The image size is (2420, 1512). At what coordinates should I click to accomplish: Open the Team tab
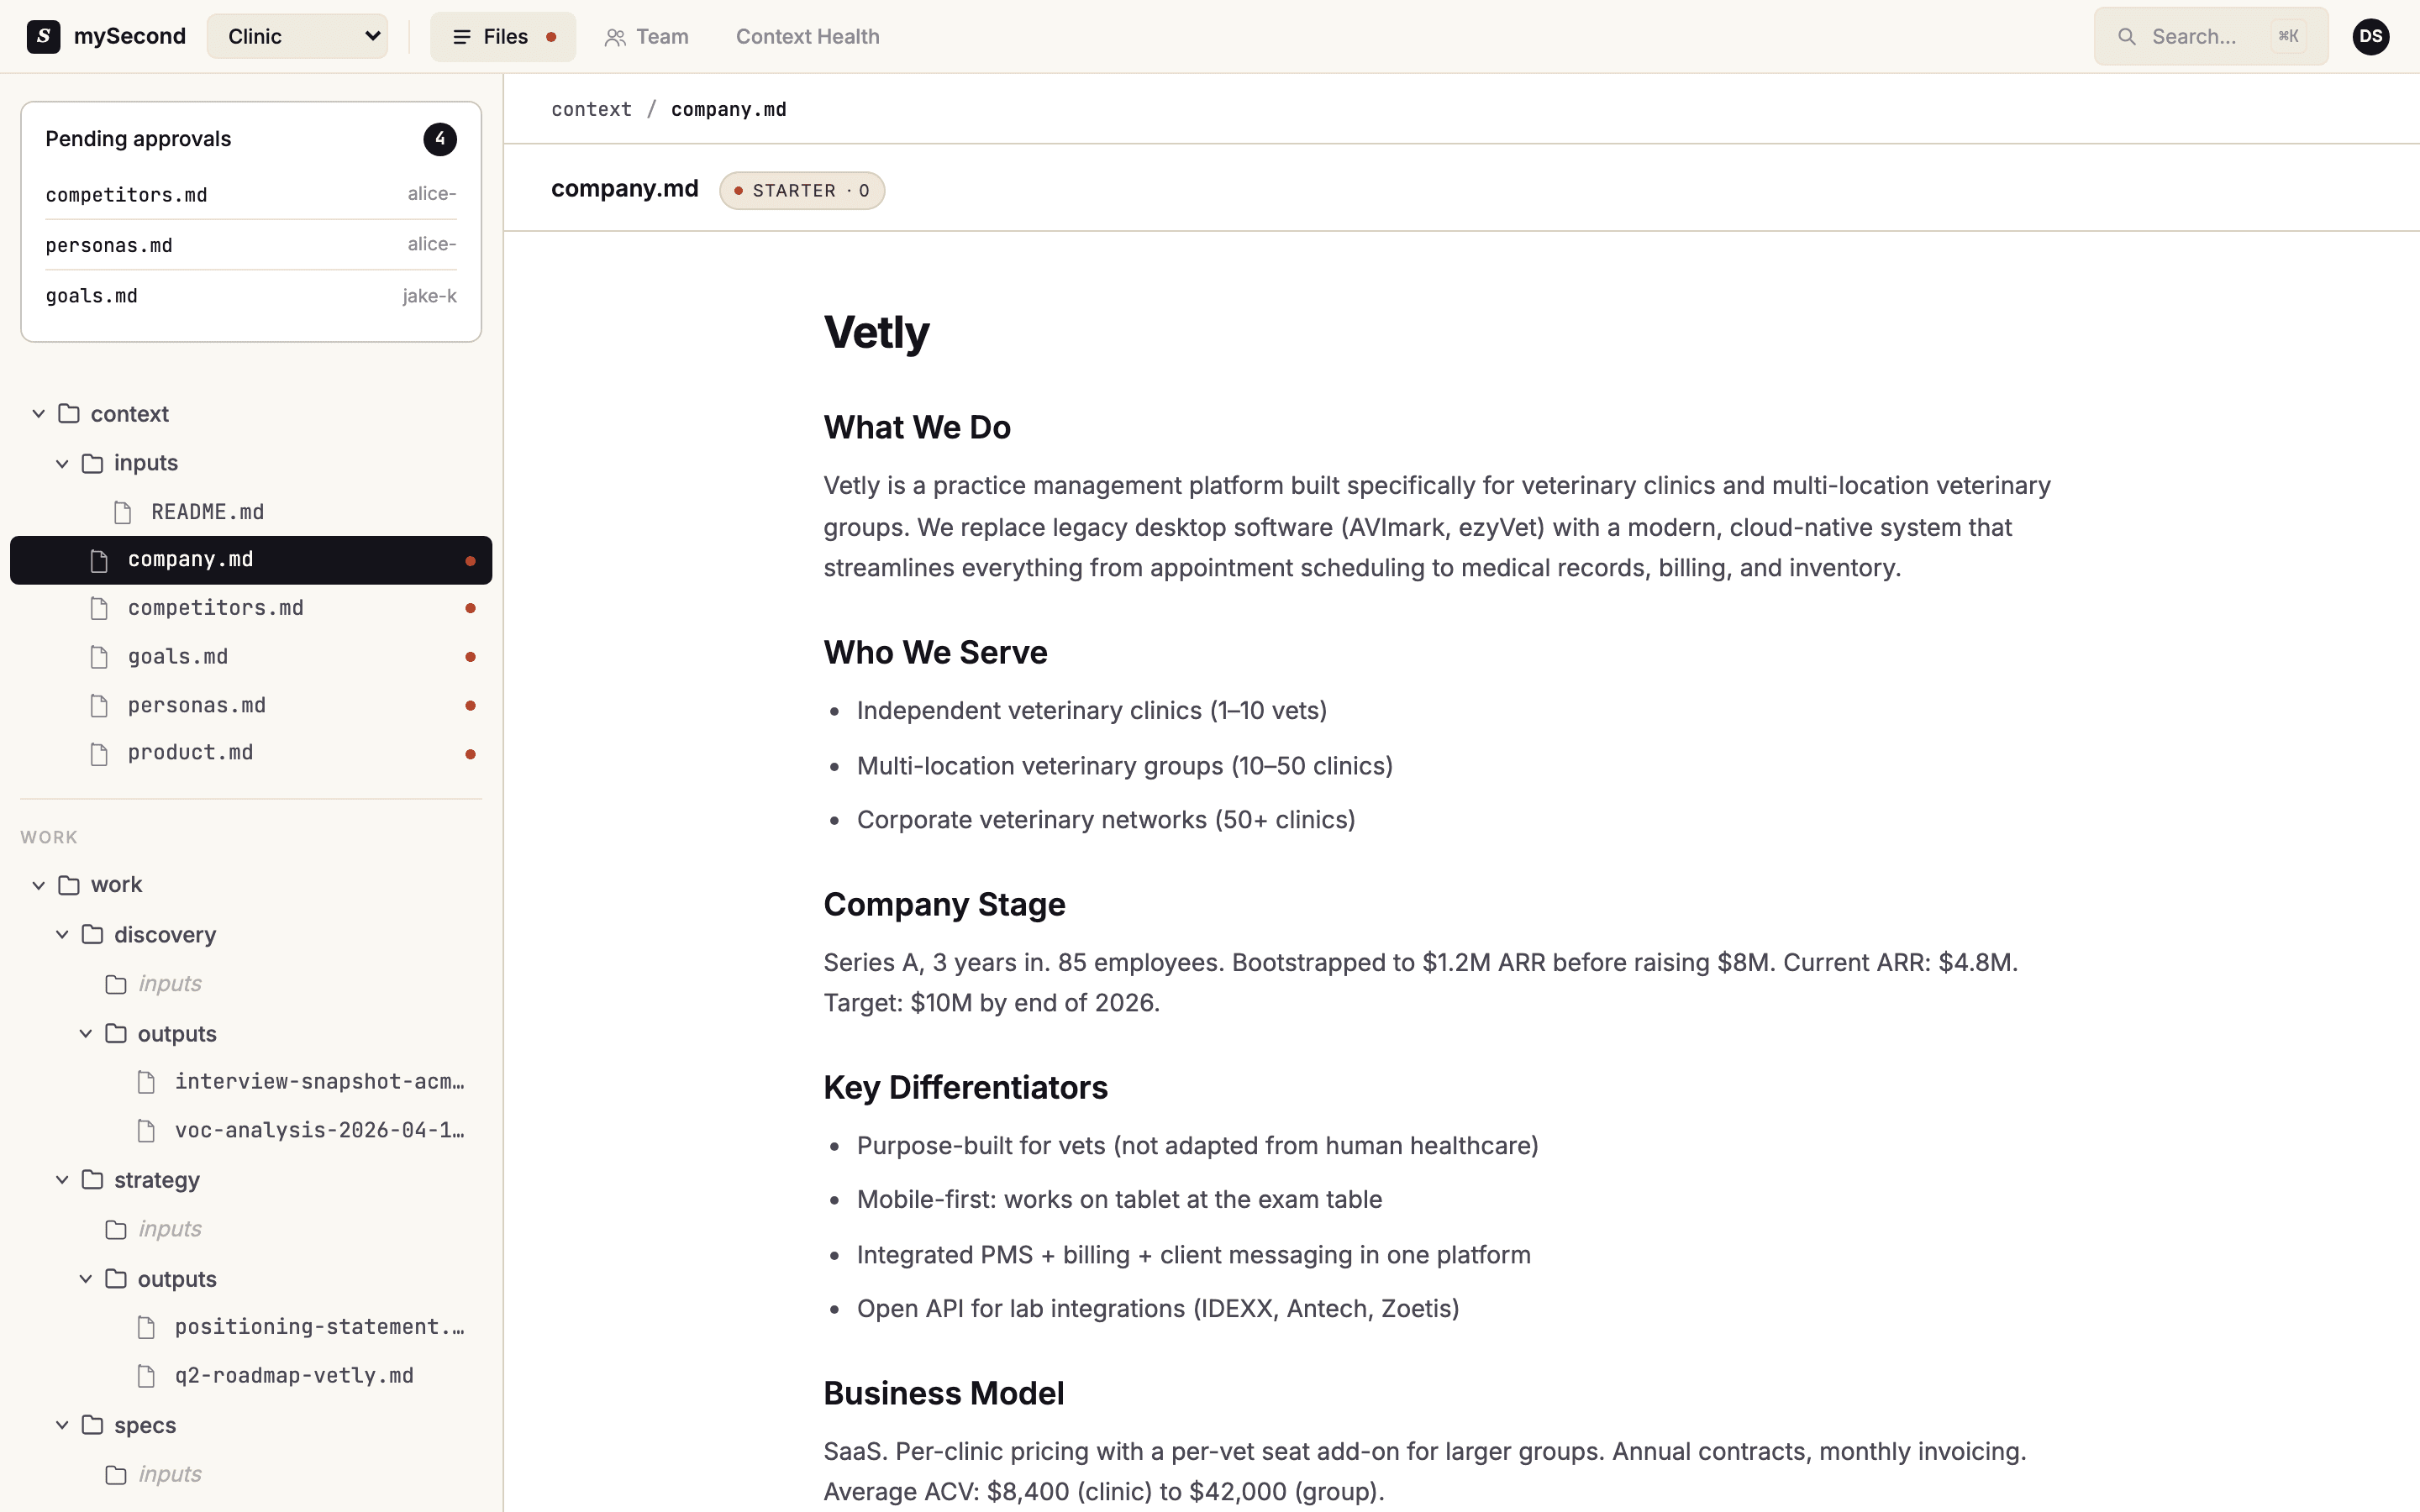pos(646,37)
